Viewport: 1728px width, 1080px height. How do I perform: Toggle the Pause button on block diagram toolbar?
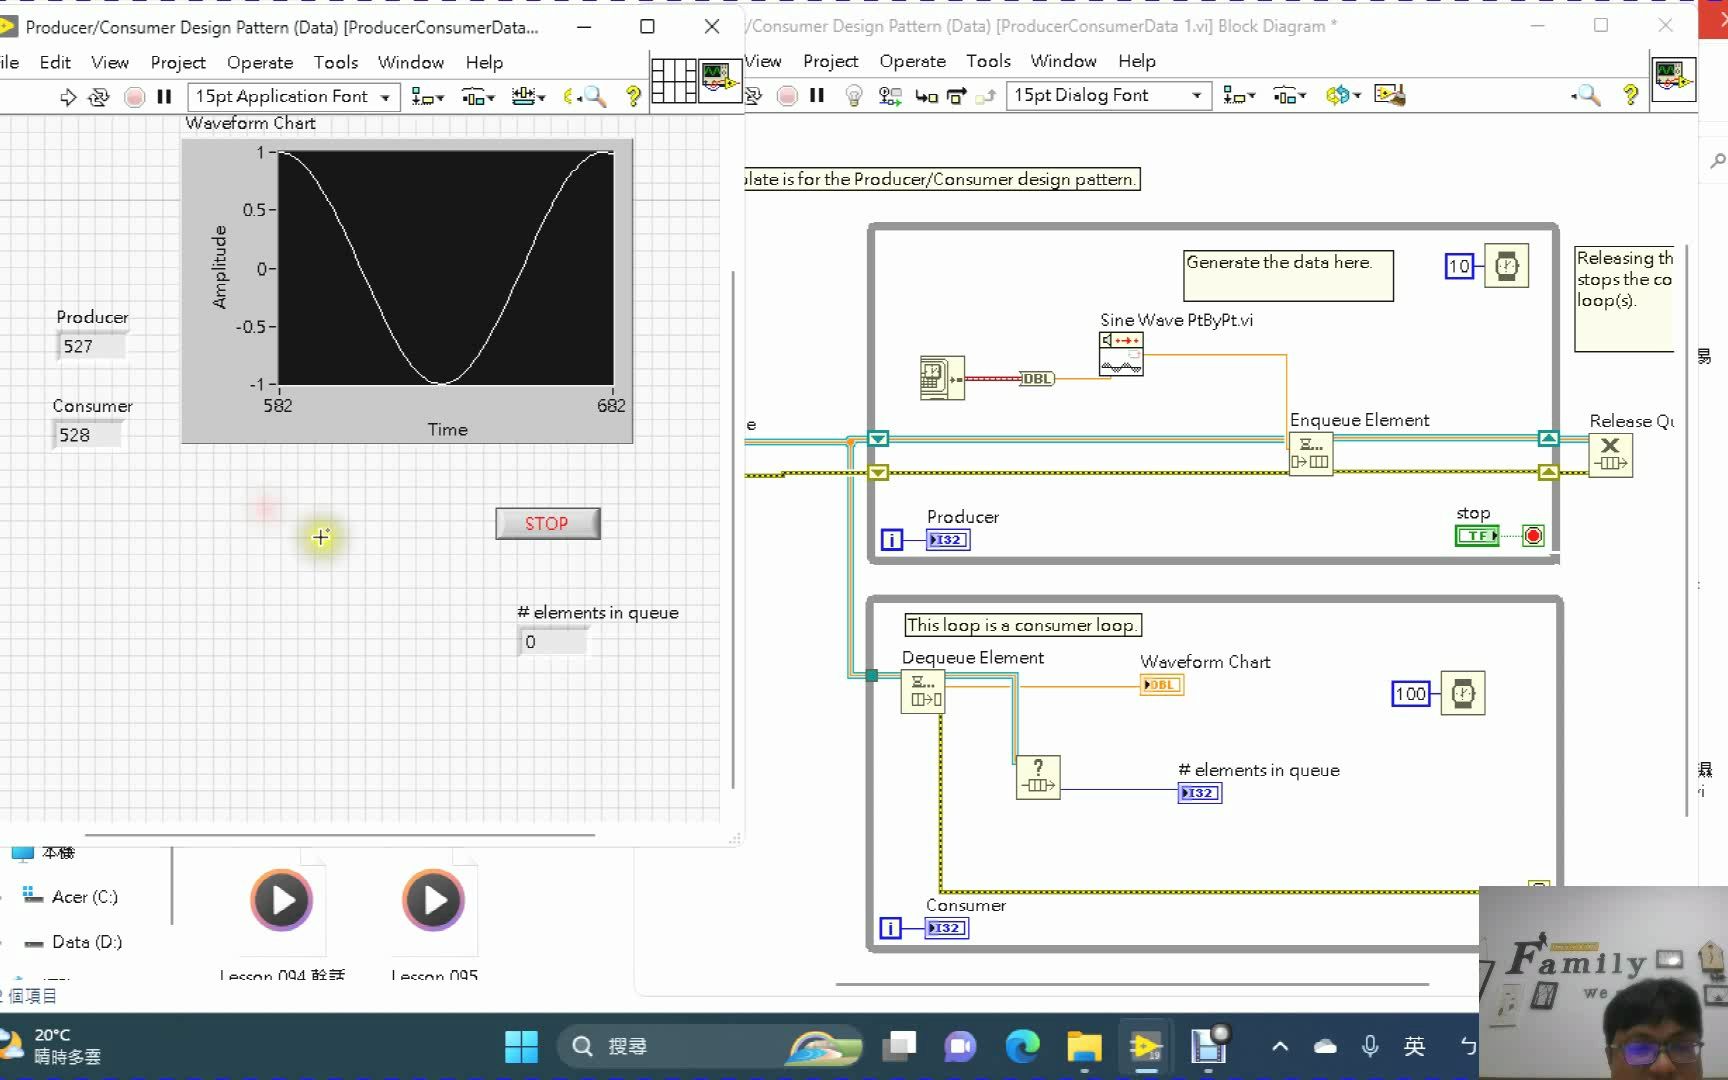pos(817,95)
